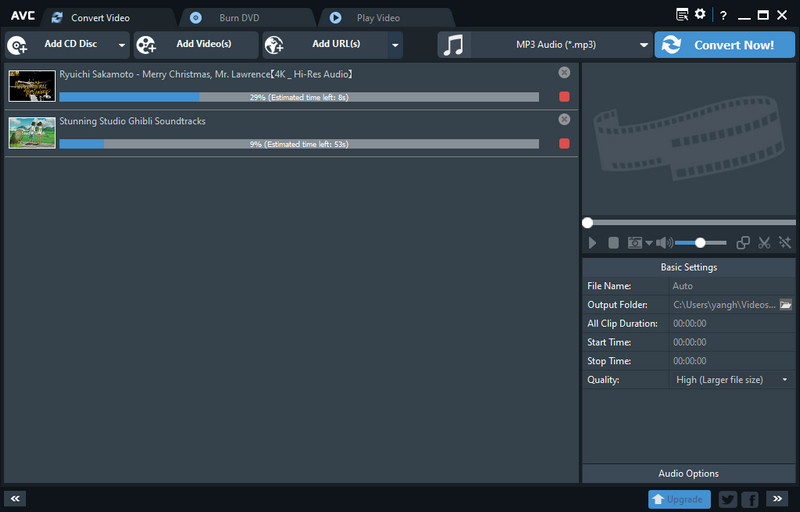Expand the Add CD Disc dropdown arrow
The image size is (800, 512).
121,45
